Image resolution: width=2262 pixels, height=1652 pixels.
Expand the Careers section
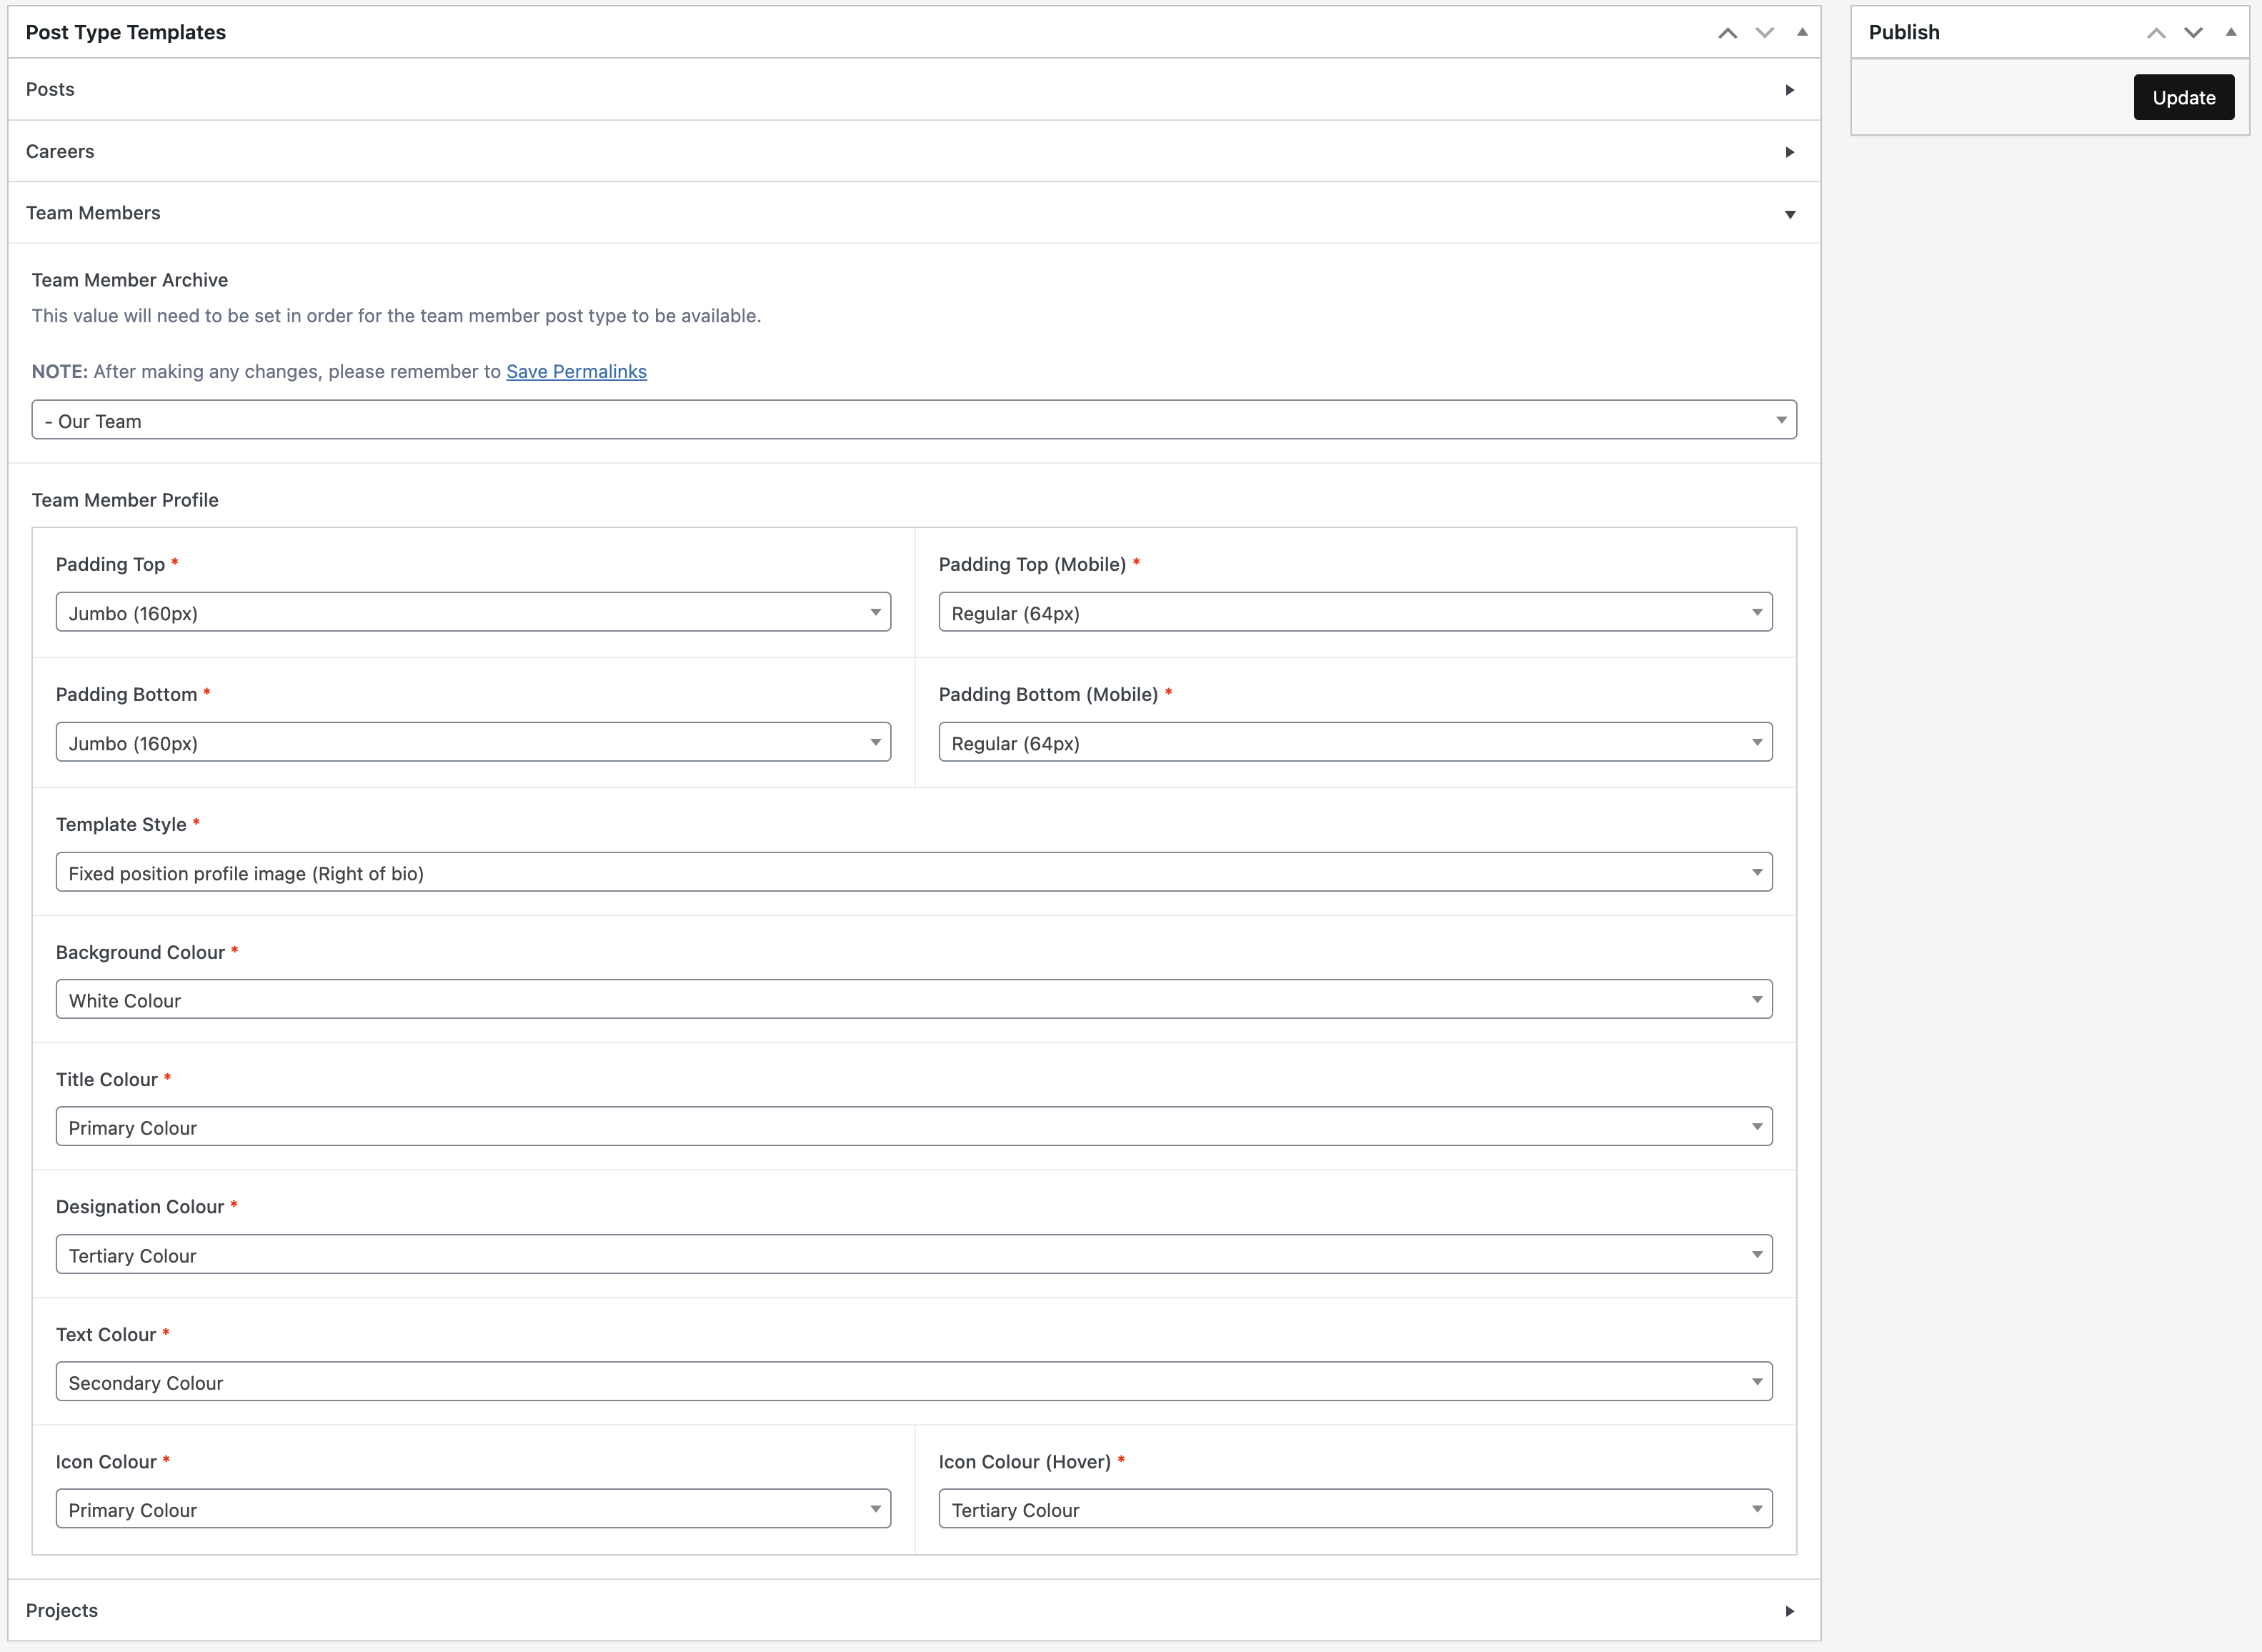1789,152
